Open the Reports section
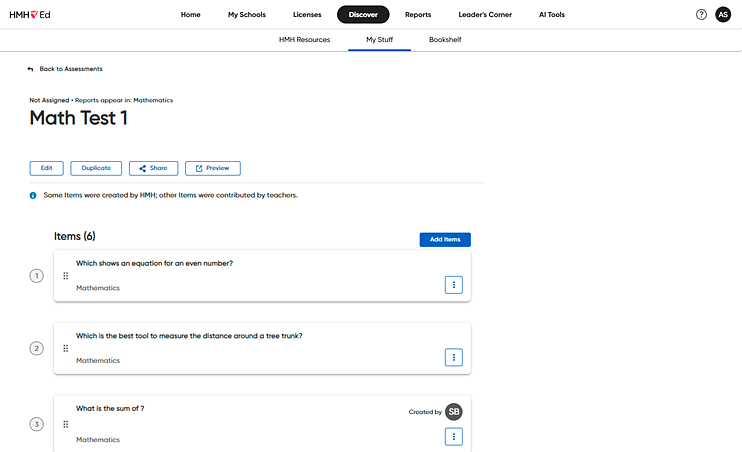 click(418, 15)
